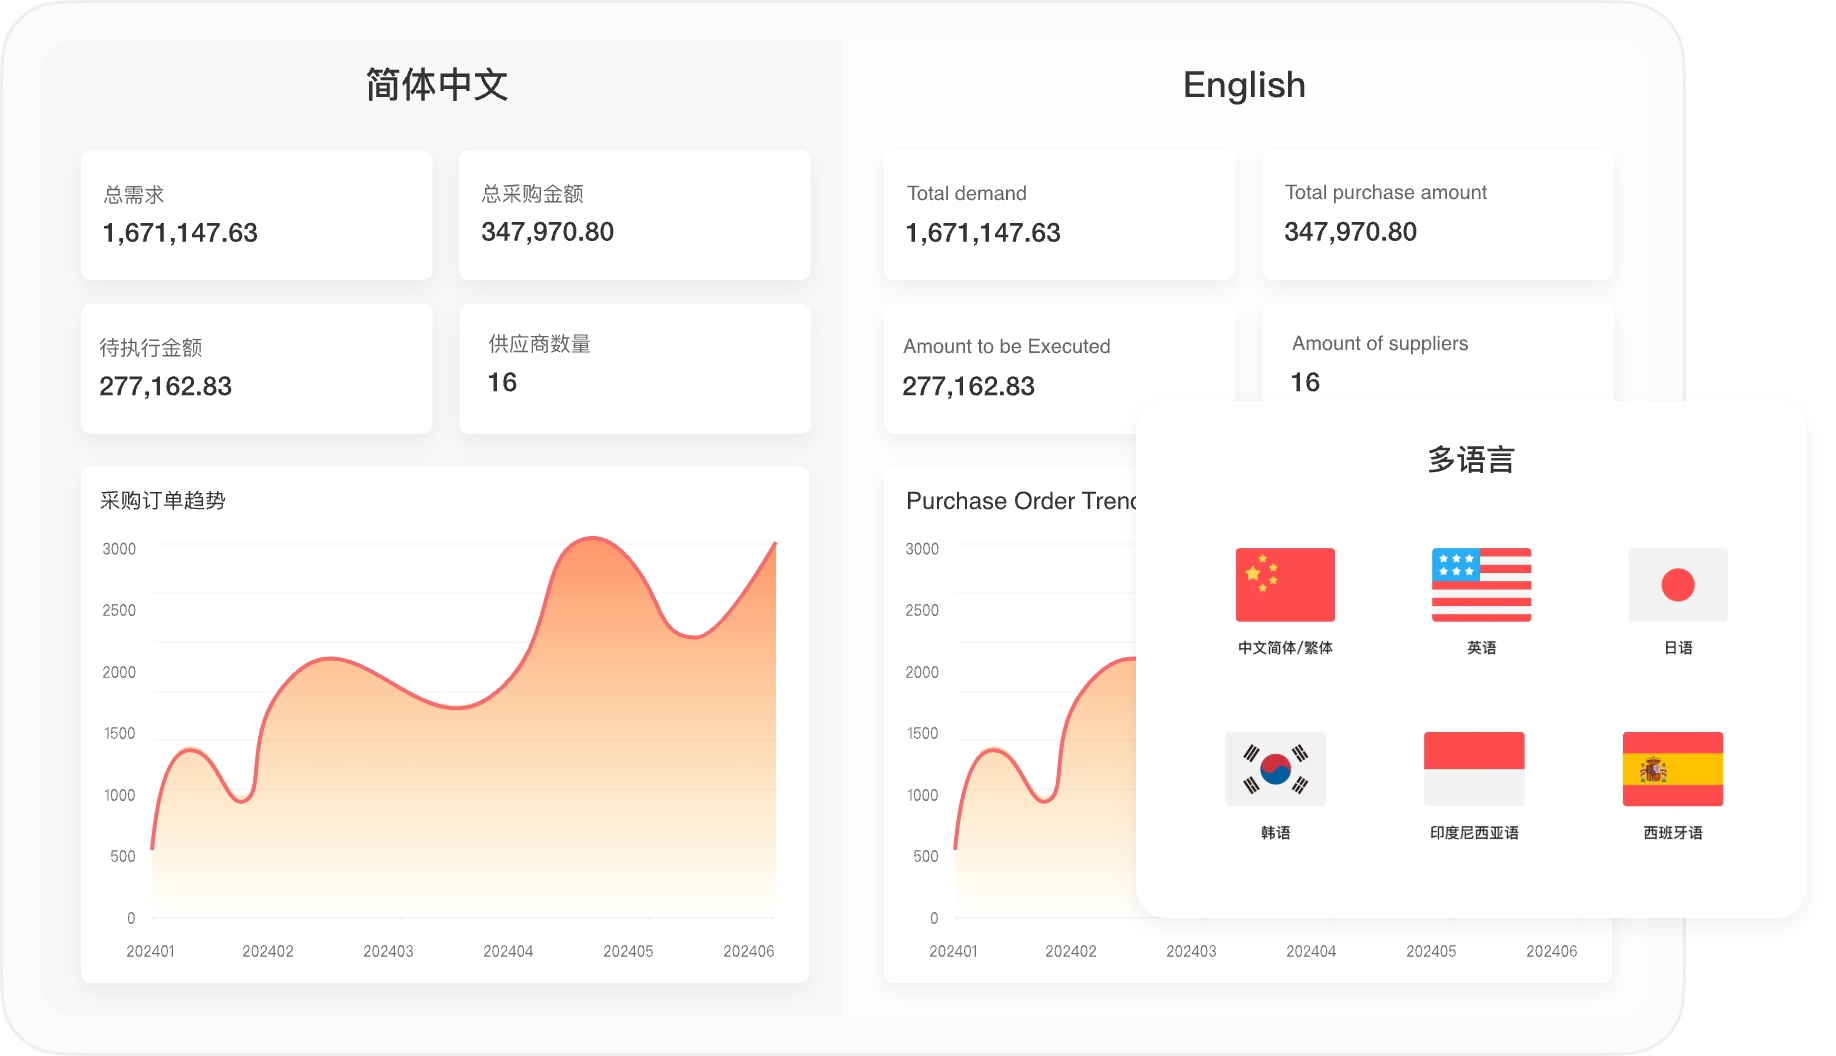Viewport: 1836px width, 1056px height.
Task: Pick the Japanese flag icon
Action: pos(1677,585)
